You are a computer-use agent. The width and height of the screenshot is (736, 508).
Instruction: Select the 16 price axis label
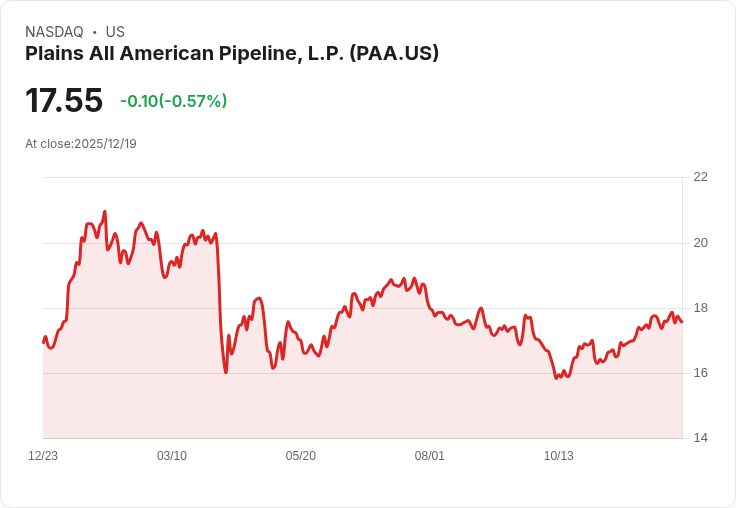(700, 373)
